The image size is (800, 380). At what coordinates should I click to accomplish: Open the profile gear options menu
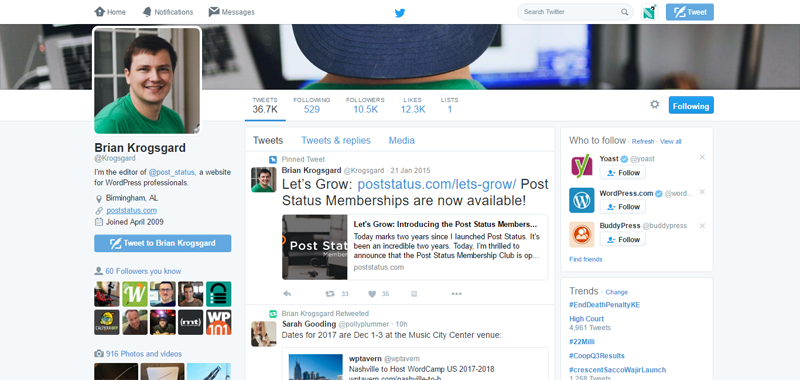tap(655, 105)
